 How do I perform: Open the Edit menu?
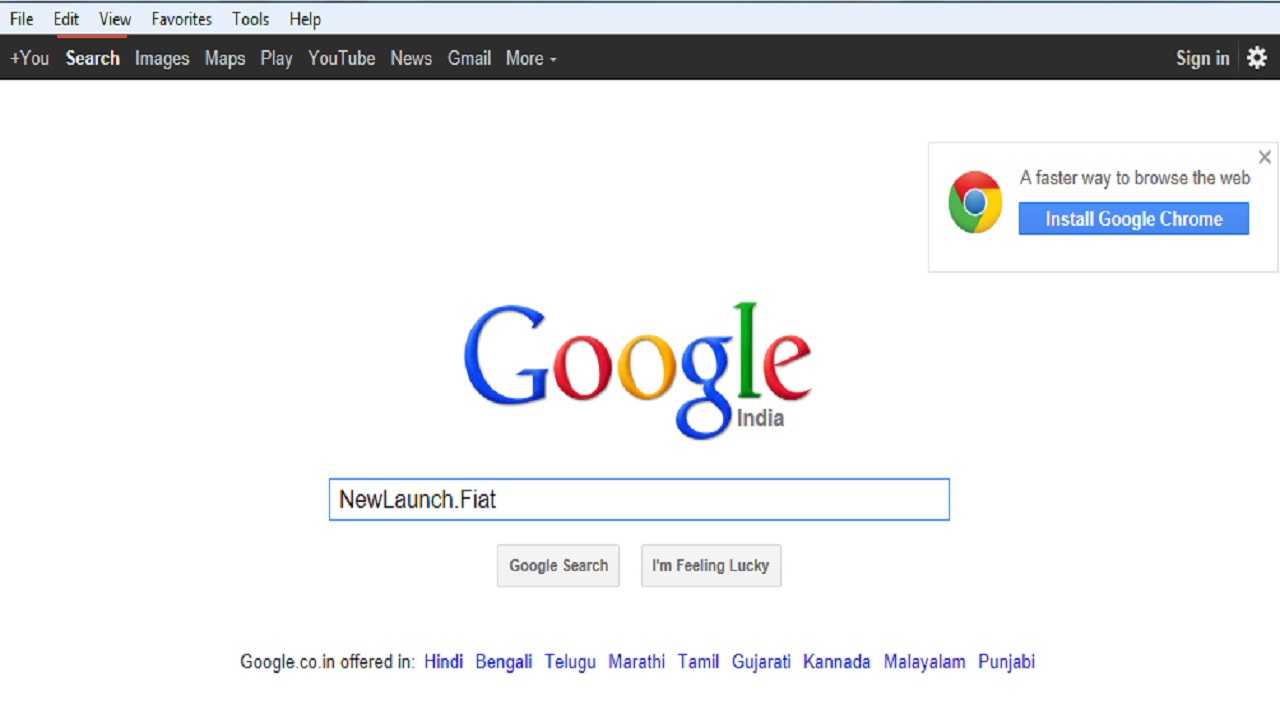click(x=66, y=19)
